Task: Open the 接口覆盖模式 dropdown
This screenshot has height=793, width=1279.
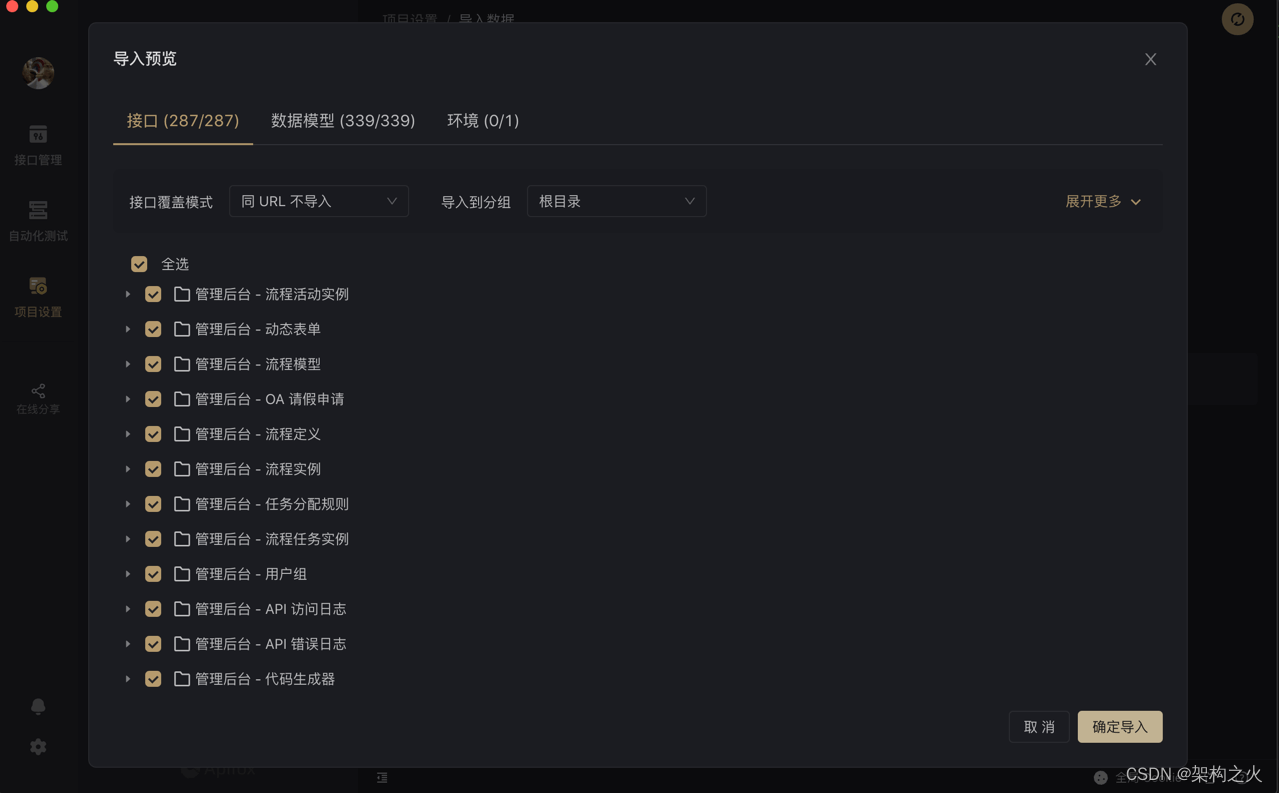Action: coord(318,201)
